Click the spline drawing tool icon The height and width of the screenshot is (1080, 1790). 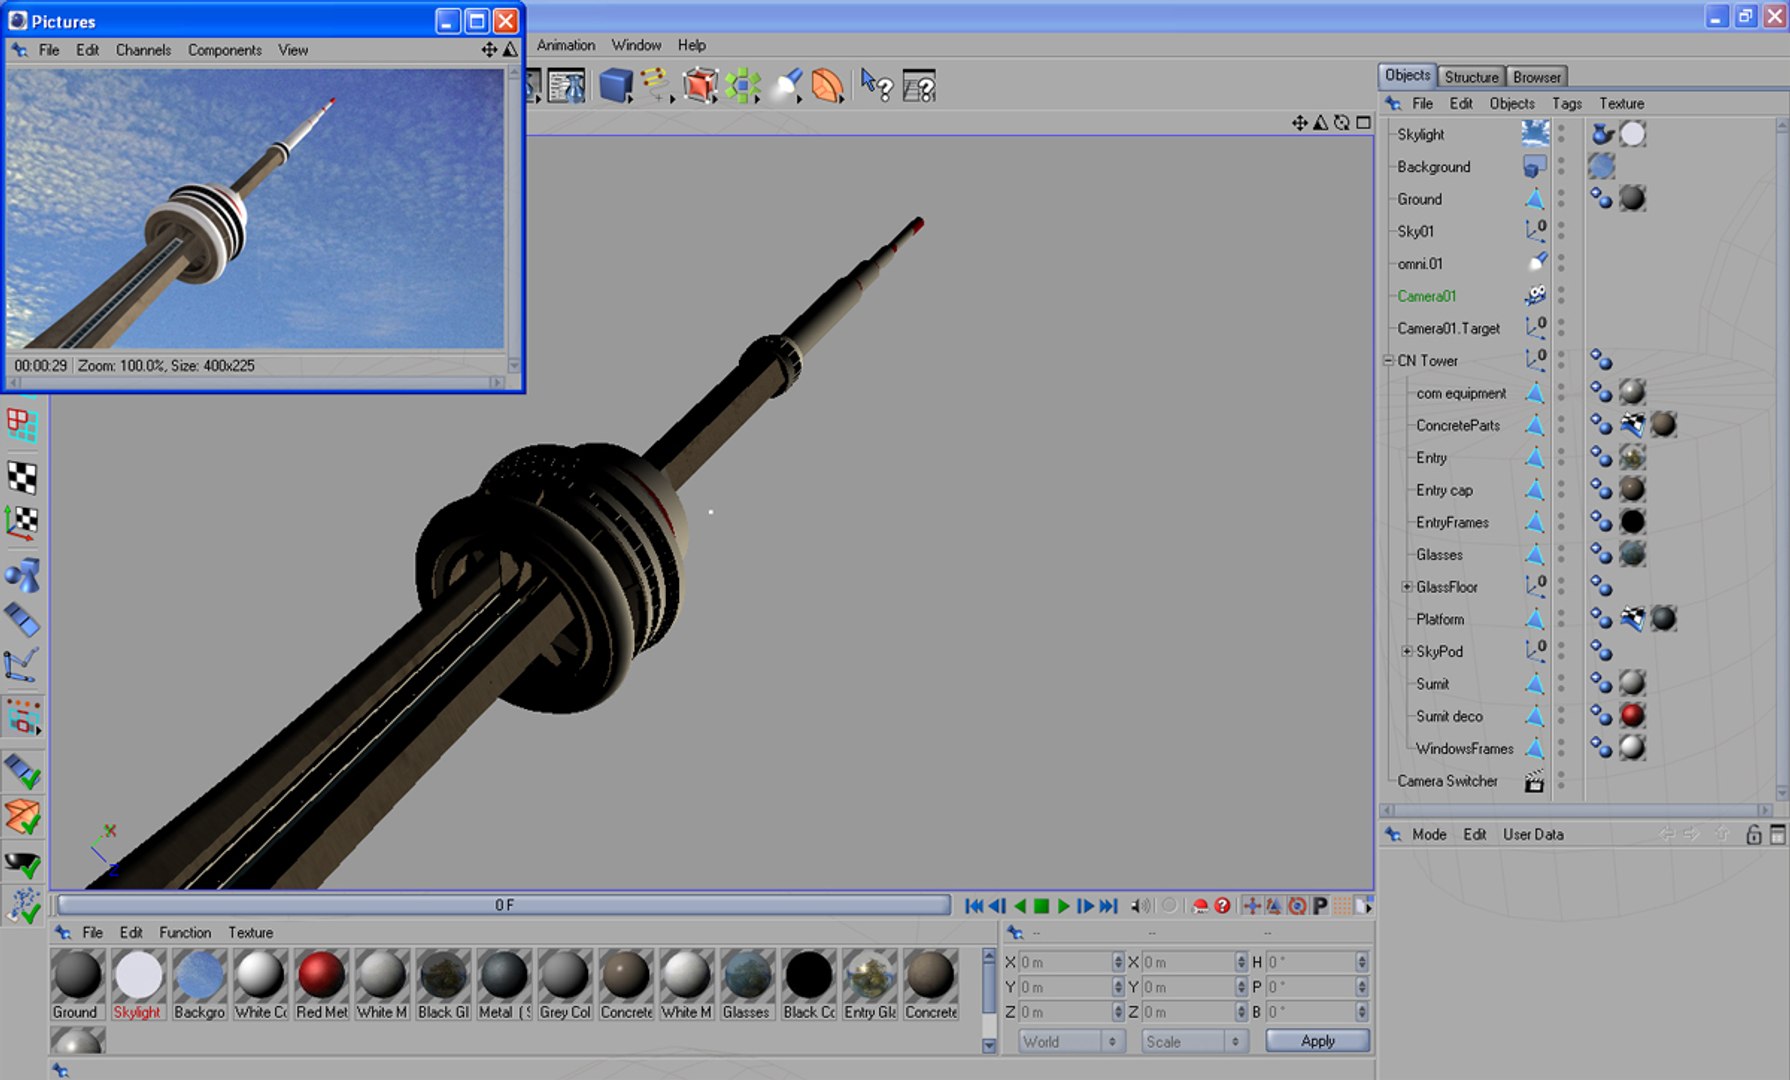pos(655,84)
